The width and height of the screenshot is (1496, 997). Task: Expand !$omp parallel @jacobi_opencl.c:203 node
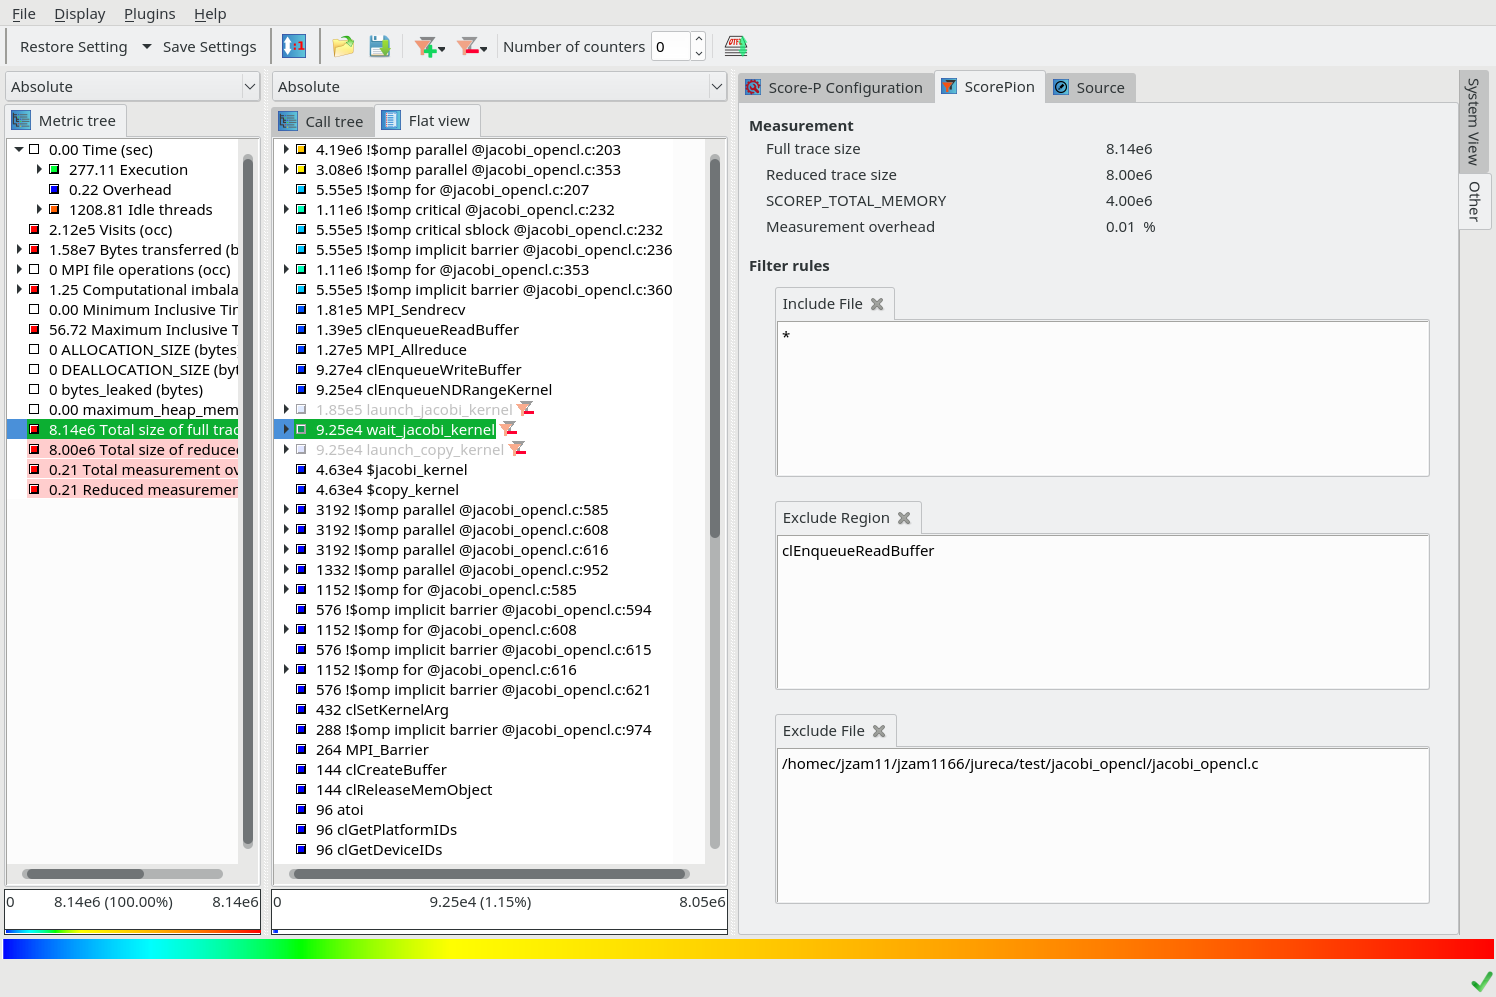[x=286, y=149]
